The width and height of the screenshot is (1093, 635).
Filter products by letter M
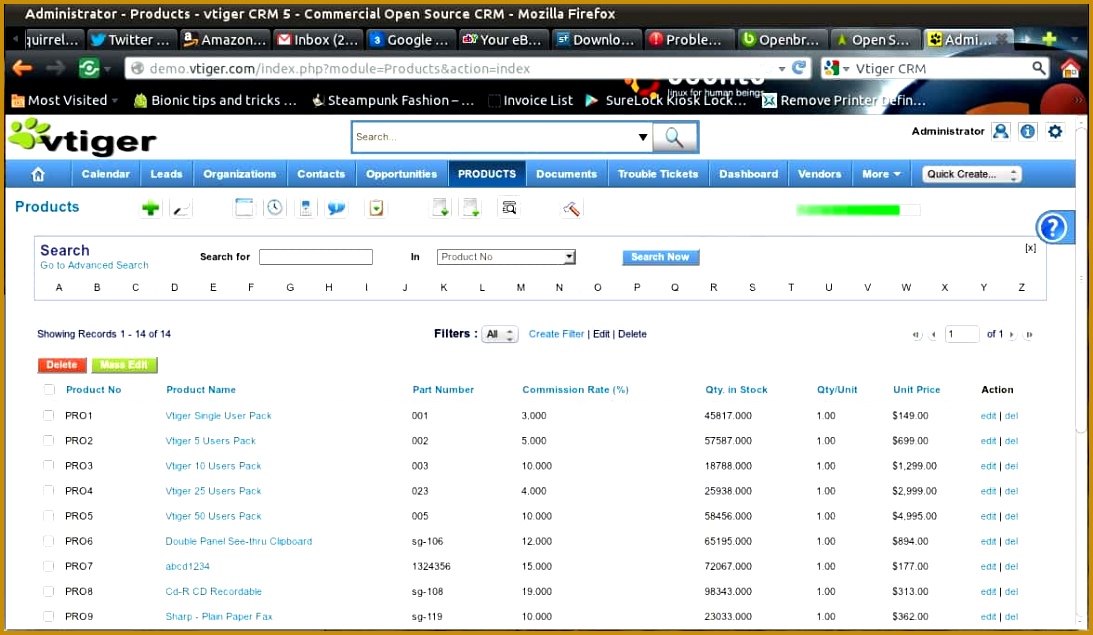(521, 288)
